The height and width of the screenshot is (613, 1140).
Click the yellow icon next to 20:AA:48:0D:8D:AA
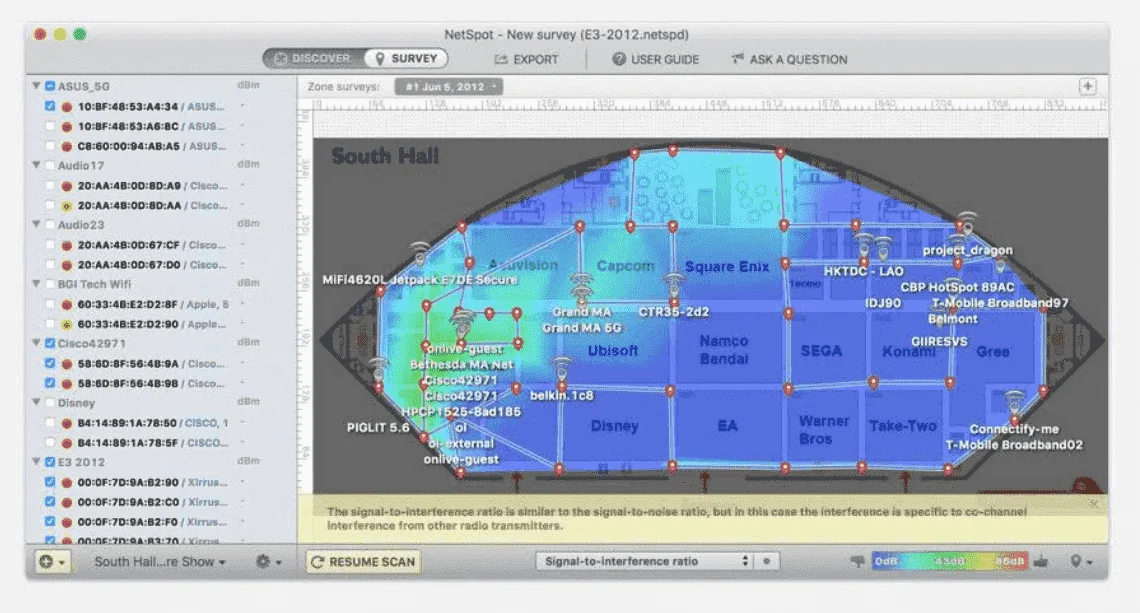tap(66, 206)
